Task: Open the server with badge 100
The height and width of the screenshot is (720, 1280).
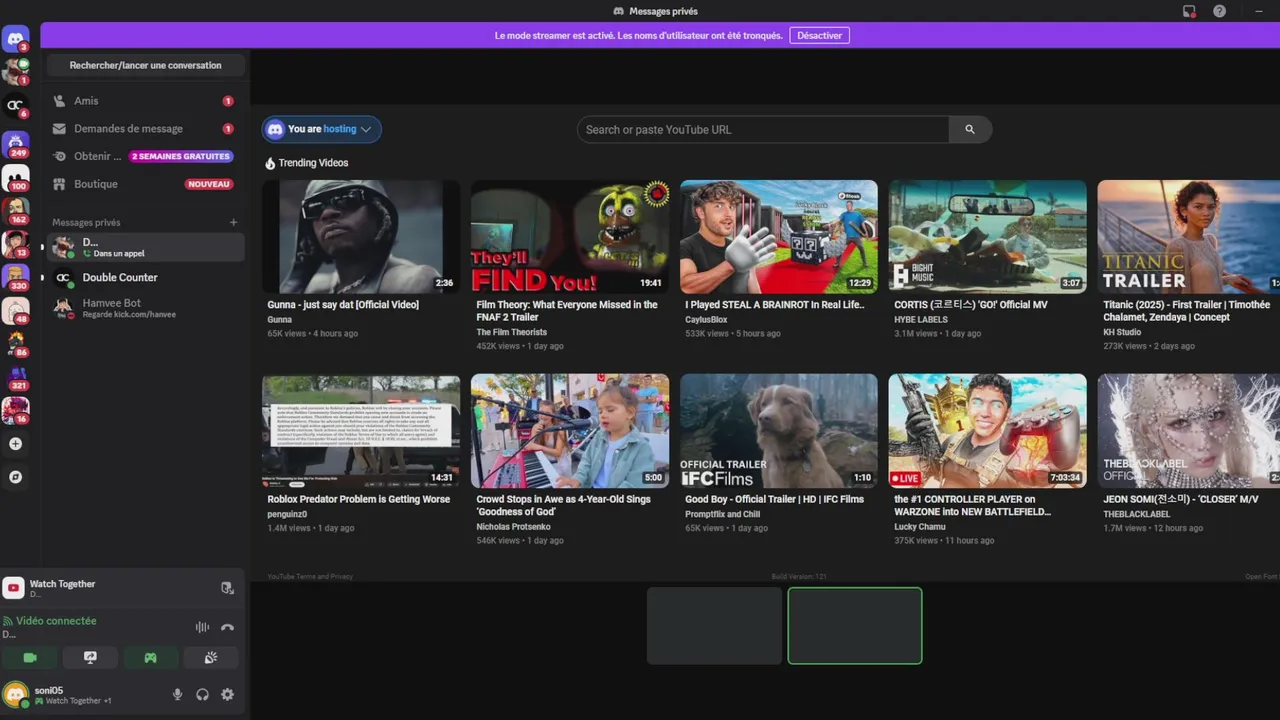Action: click(15, 177)
